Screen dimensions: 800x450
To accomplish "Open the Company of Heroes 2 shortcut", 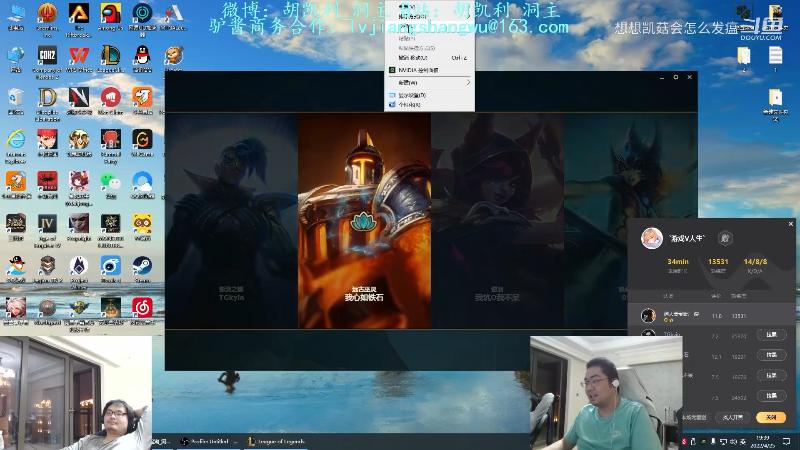I will (x=47, y=62).
